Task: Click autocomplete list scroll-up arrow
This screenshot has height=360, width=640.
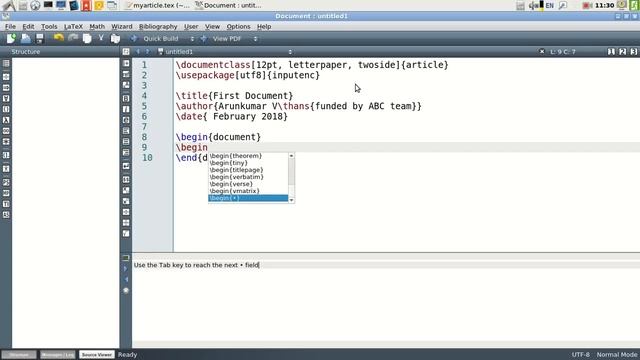Action: point(291,156)
